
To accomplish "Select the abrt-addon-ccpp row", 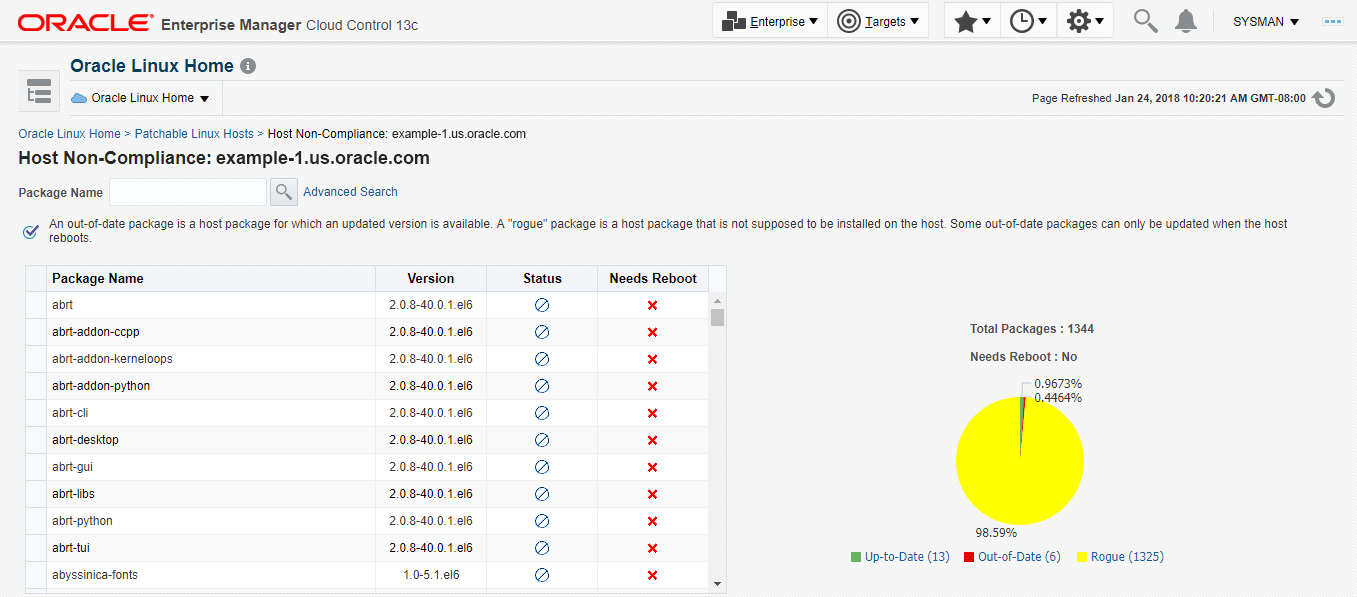I will [367, 332].
